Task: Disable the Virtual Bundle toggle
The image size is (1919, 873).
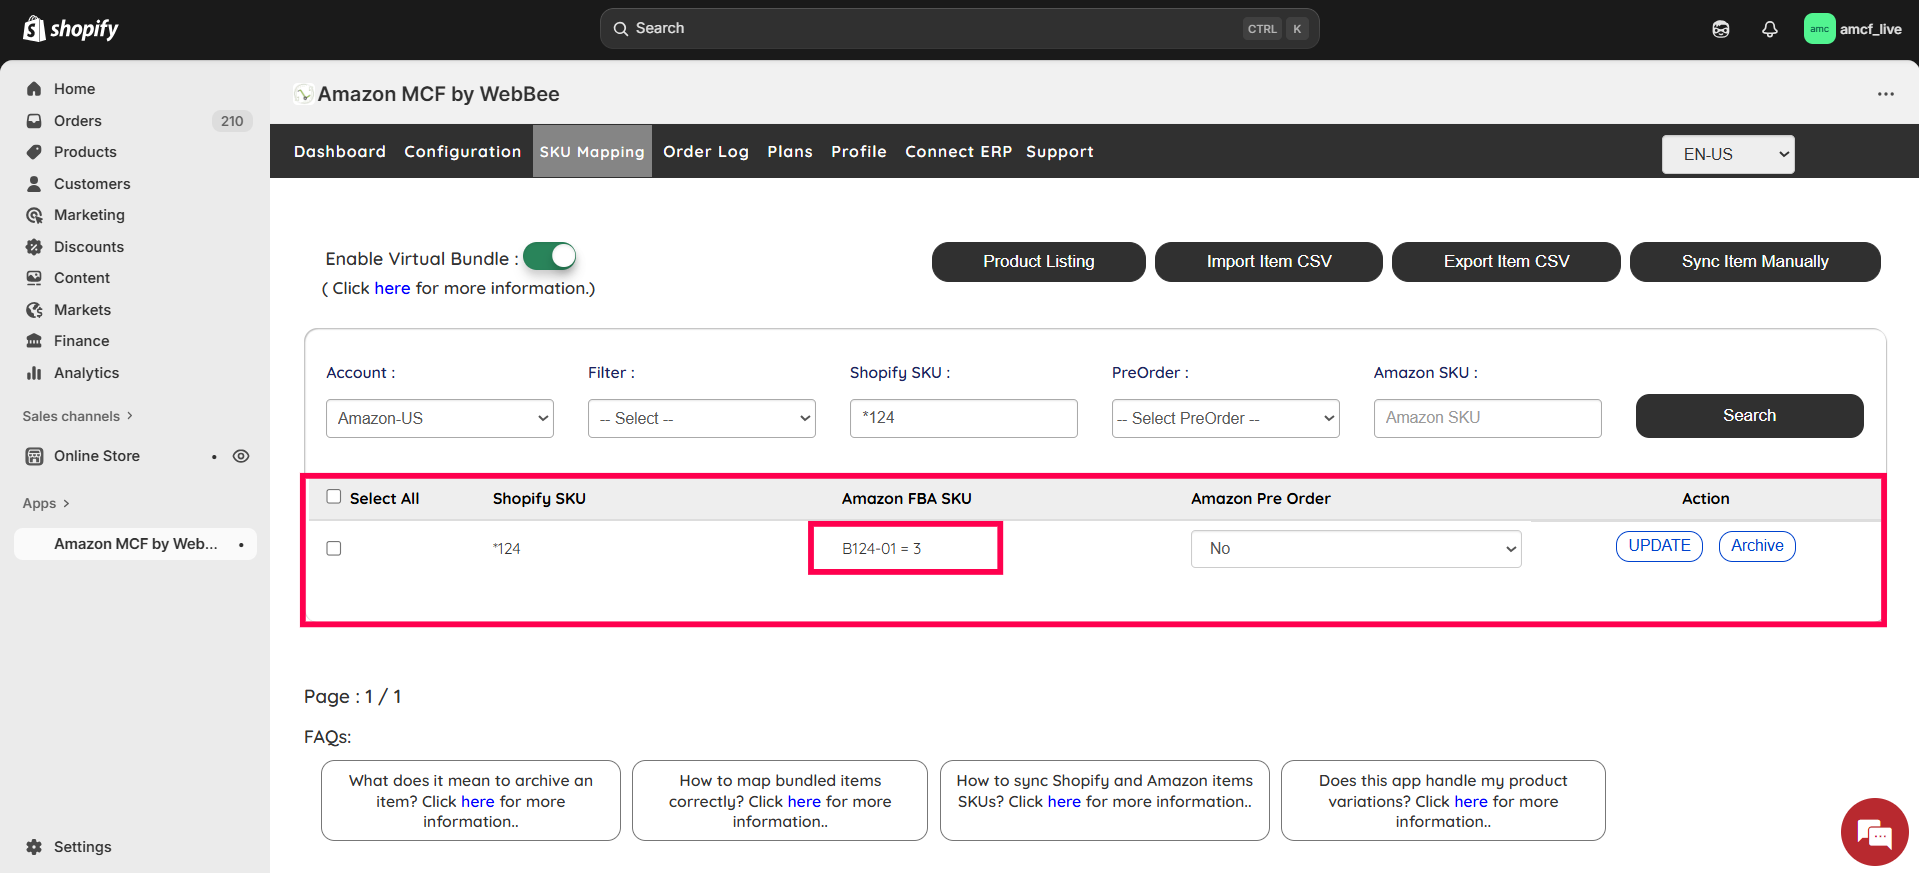Action: [550, 257]
